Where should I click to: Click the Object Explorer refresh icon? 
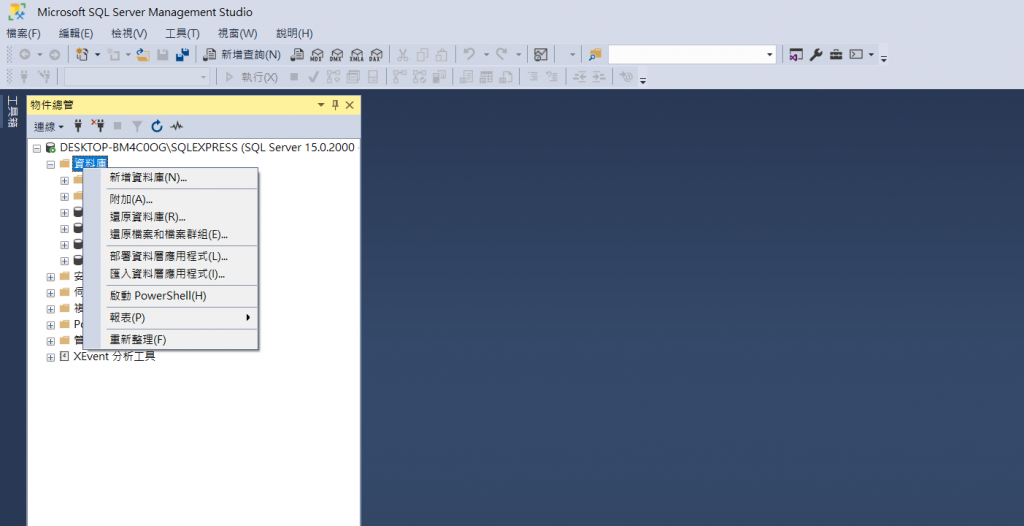(157, 126)
